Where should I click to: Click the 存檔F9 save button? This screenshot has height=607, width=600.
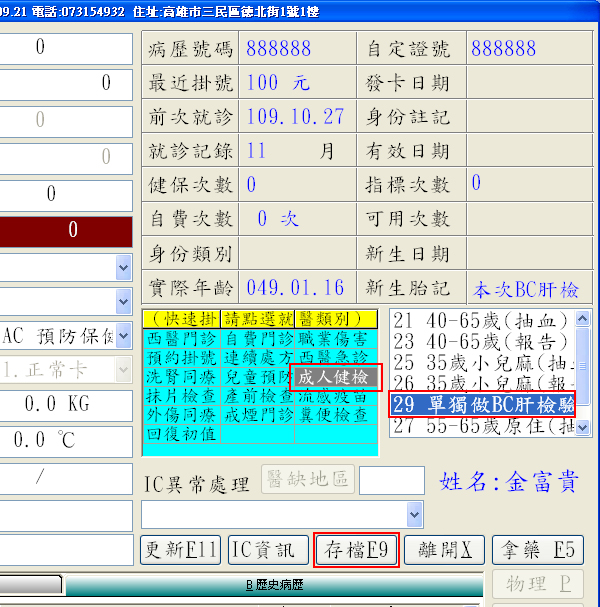[x=357, y=550]
